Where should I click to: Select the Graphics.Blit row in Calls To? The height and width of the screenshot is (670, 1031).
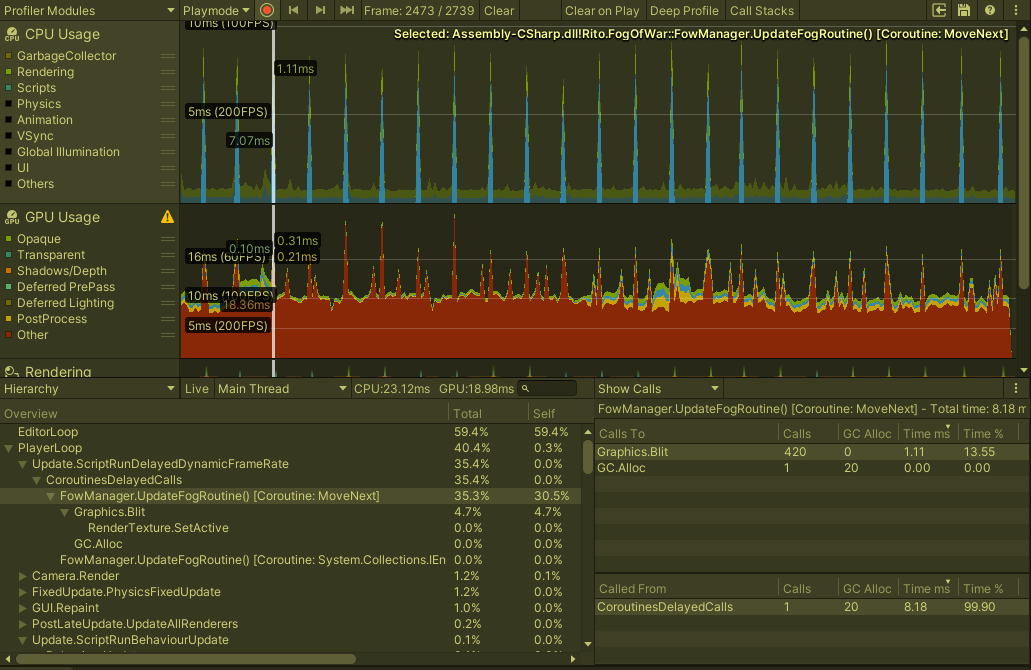click(x=812, y=452)
